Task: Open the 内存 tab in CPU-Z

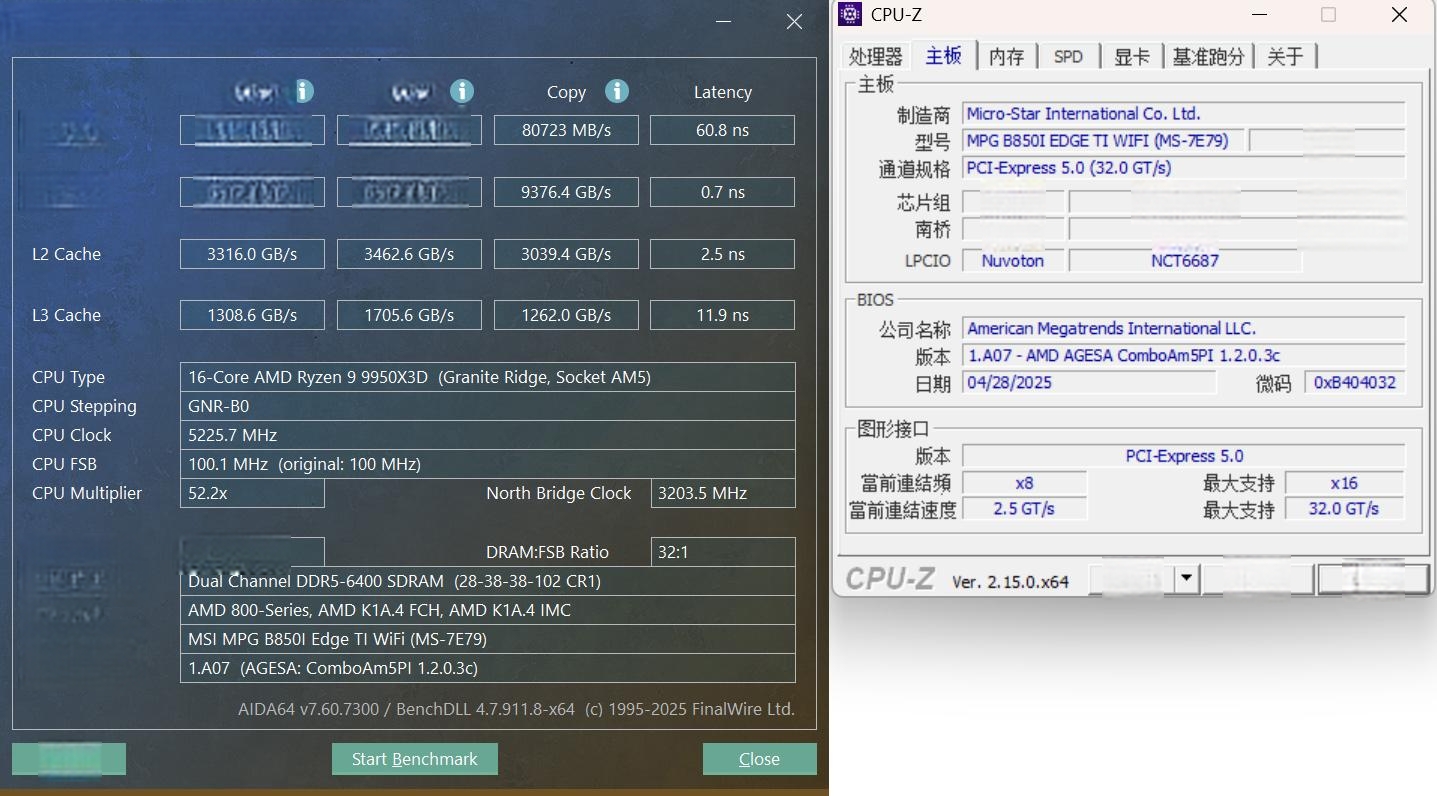Action: [x=1006, y=56]
